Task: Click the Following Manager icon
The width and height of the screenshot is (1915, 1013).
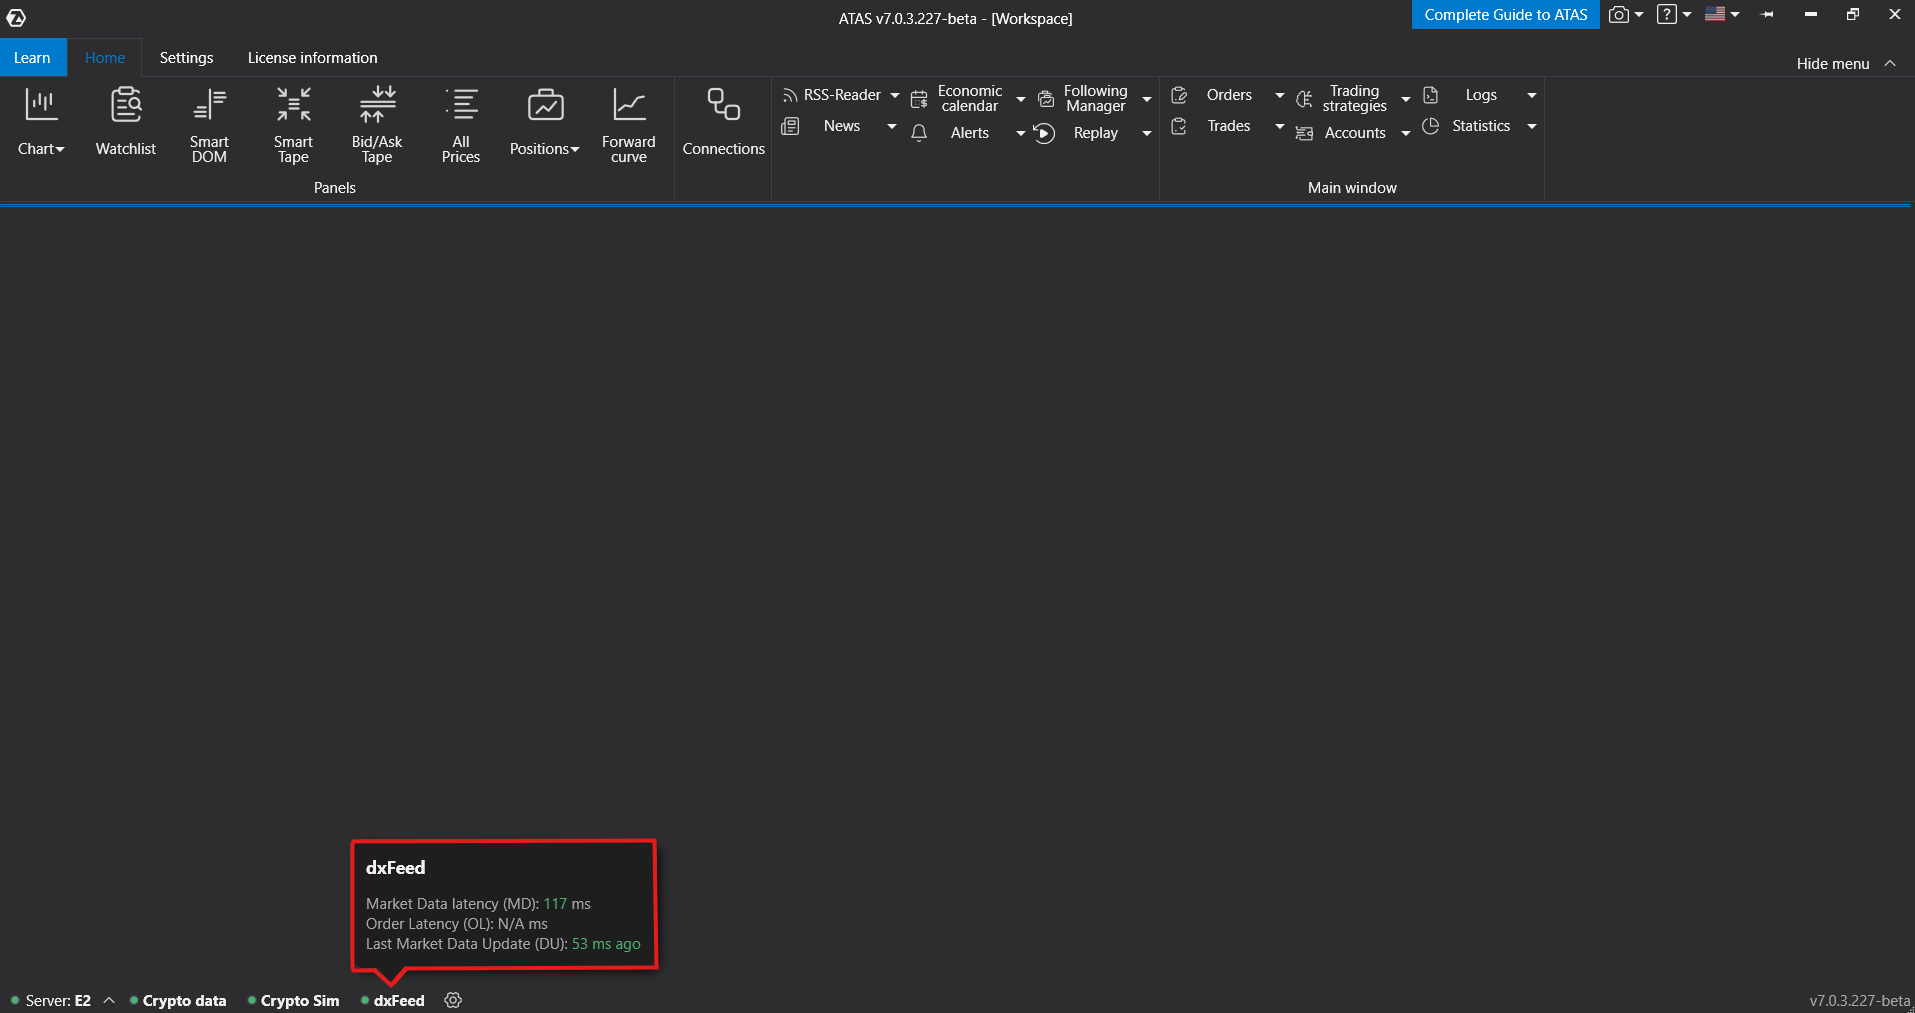Action: 1046,98
